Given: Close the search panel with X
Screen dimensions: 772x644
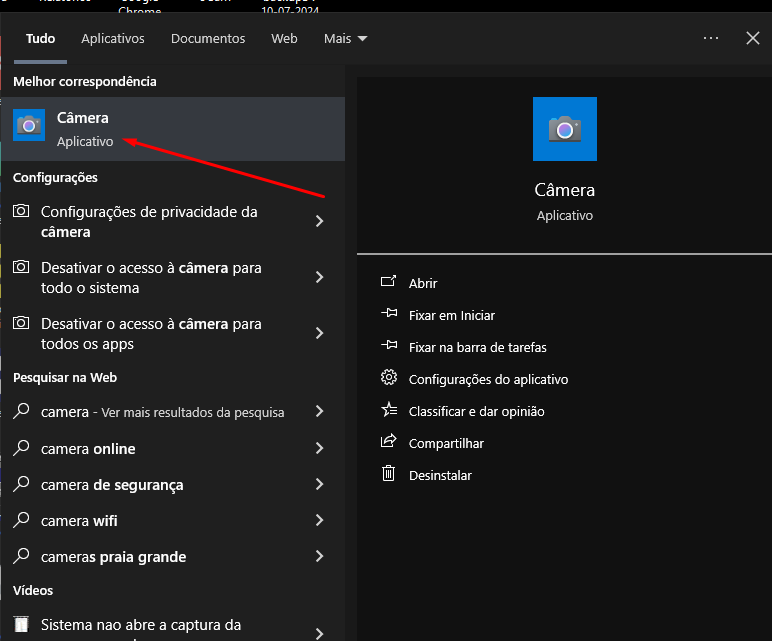Looking at the screenshot, I should click(753, 38).
